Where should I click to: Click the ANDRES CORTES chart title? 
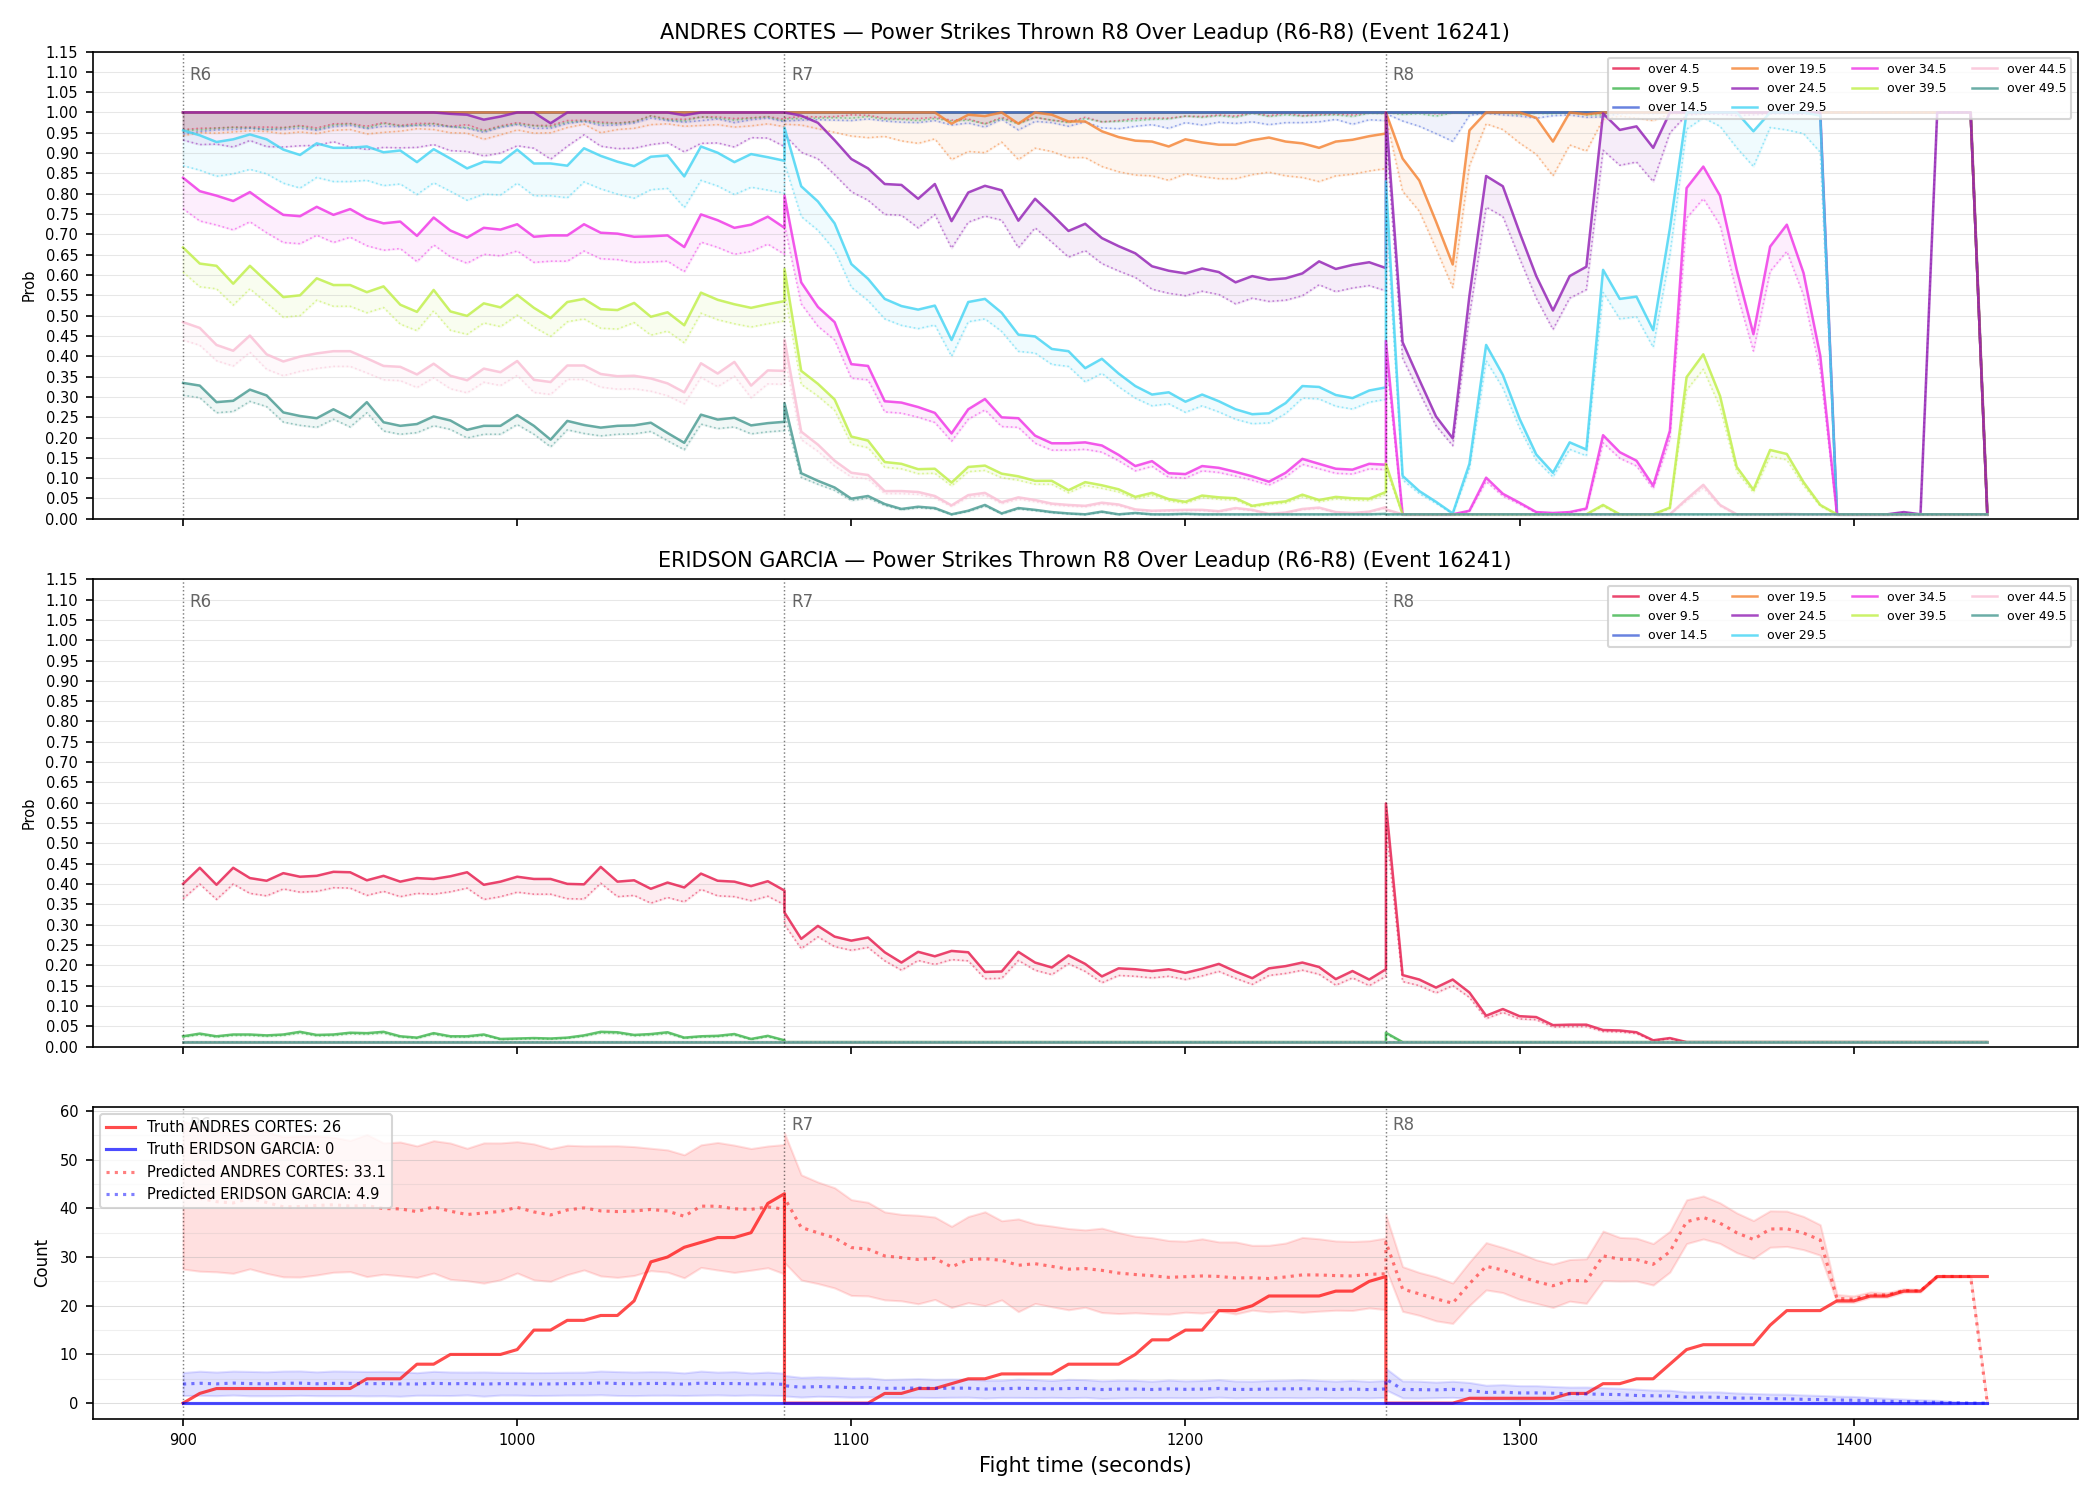[x=1084, y=32]
